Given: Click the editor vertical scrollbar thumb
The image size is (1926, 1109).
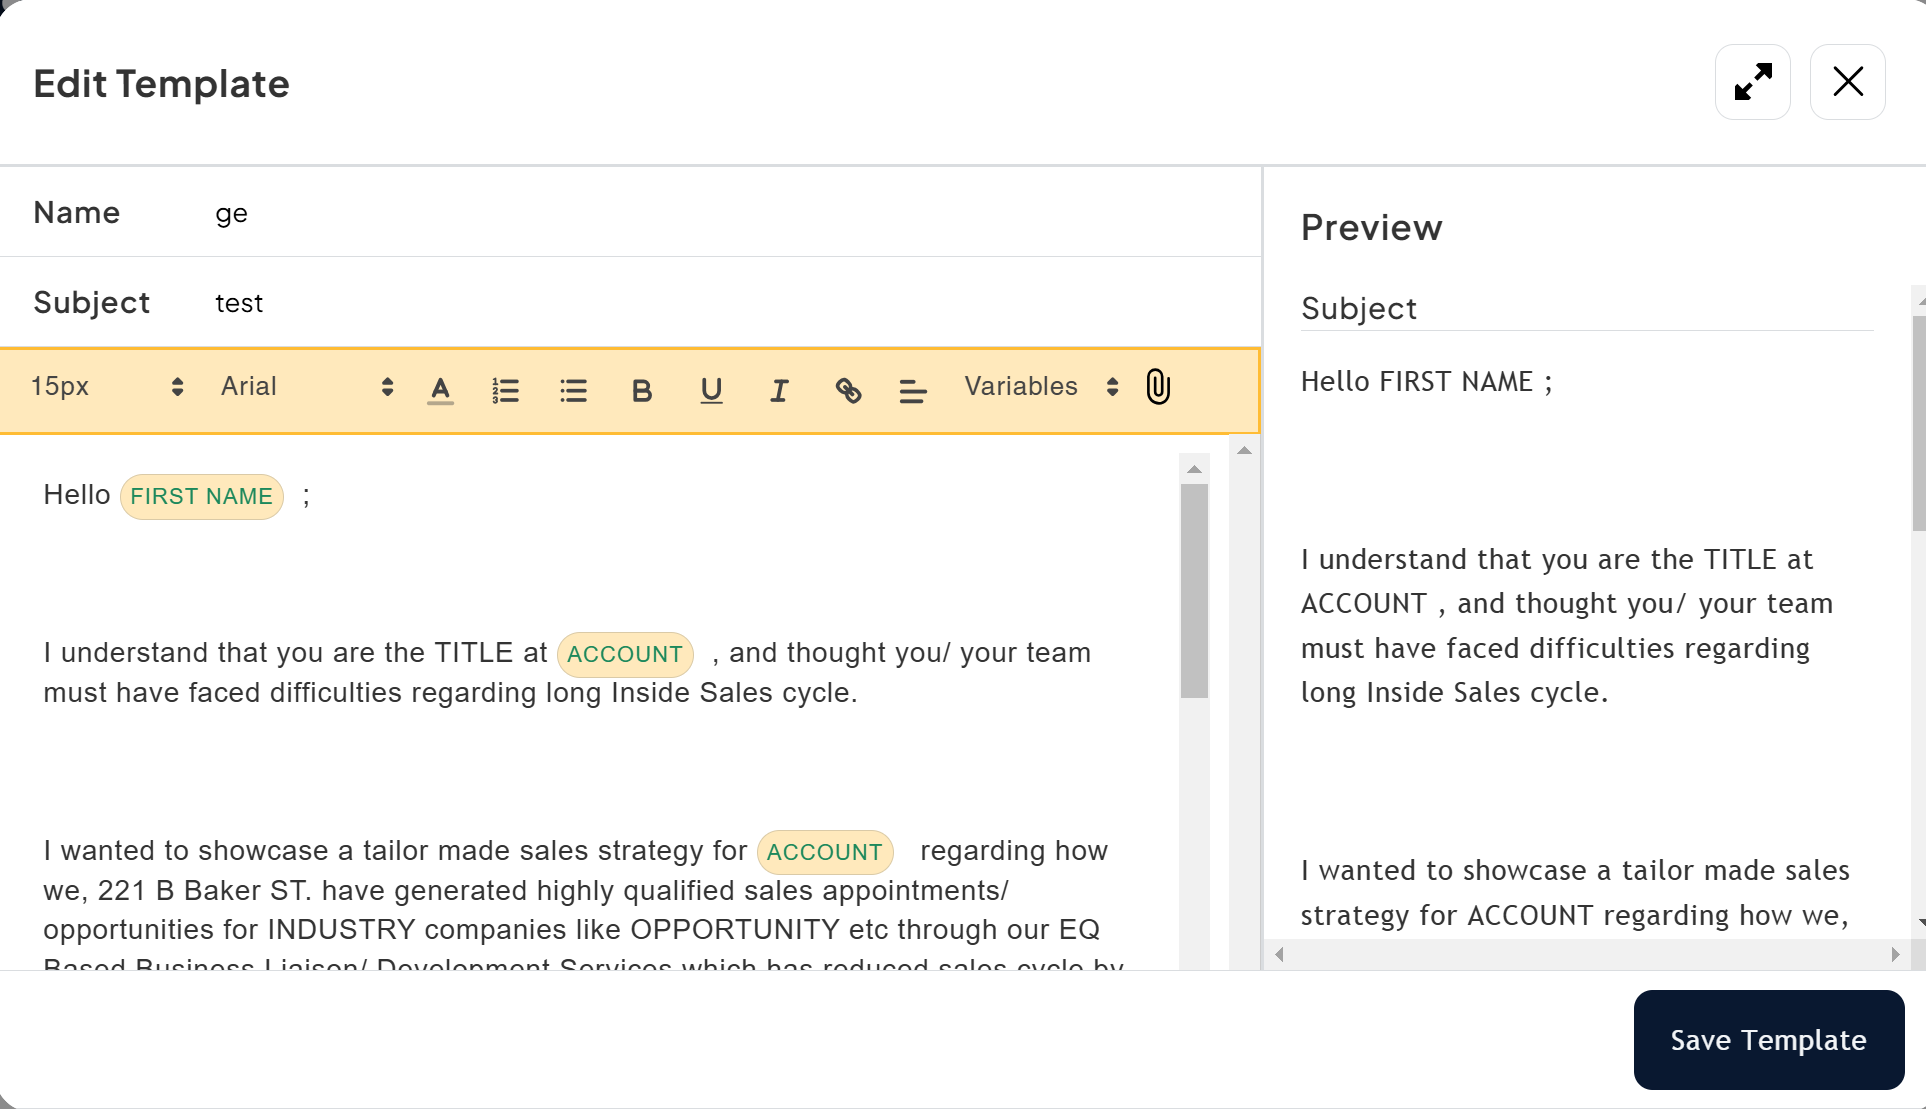Looking at the screenshot, I should [1194, 590].
